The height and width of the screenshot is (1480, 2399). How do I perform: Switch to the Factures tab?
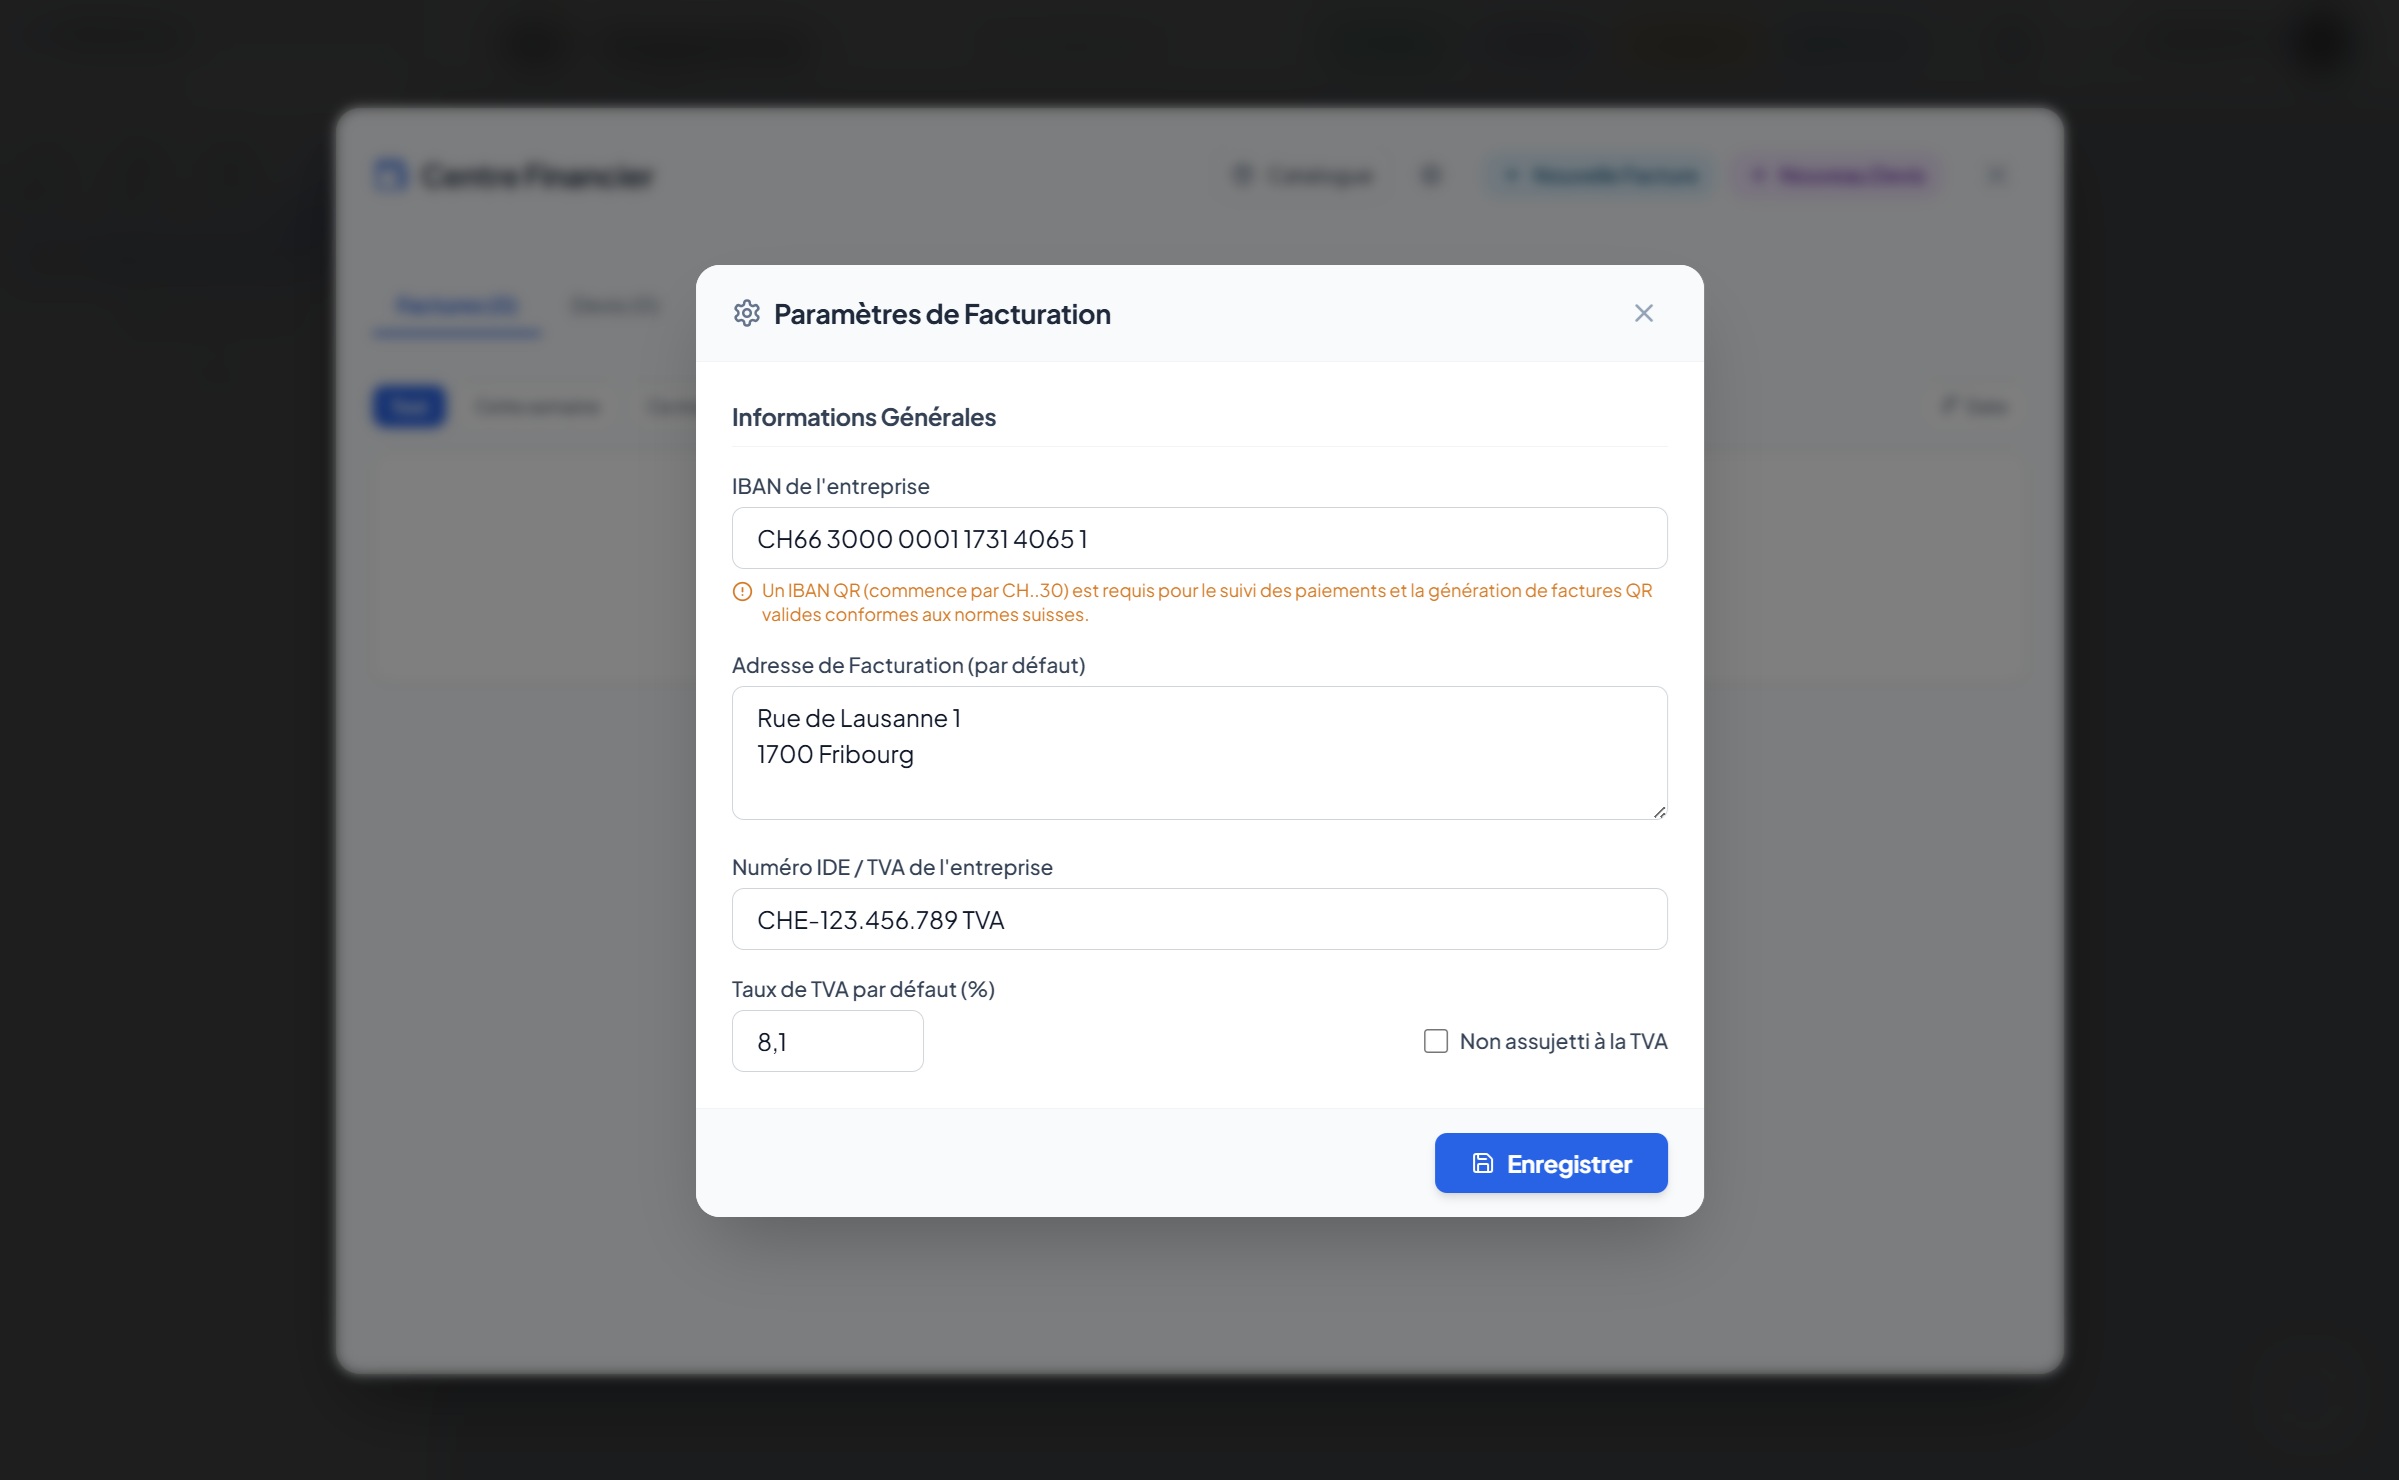457,305
